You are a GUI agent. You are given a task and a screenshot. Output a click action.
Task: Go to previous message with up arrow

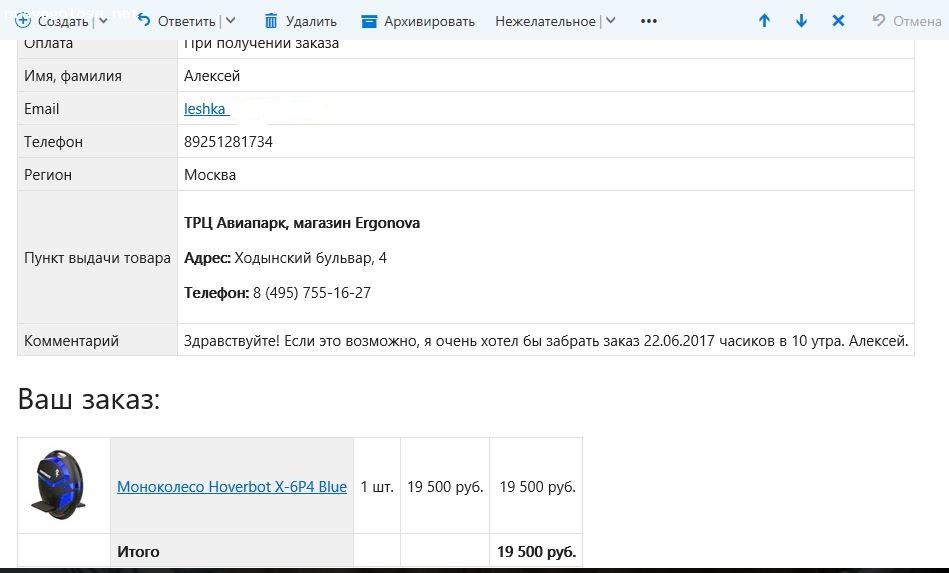pos(764,21)
